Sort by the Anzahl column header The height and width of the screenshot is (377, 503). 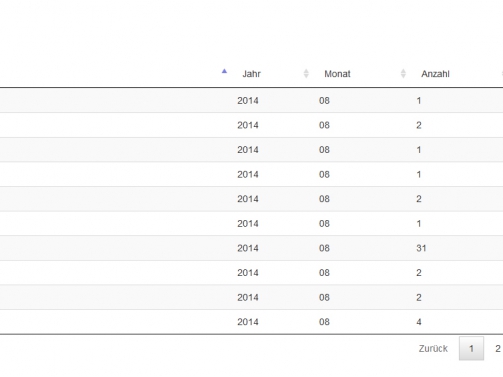[x=435, y=74]
